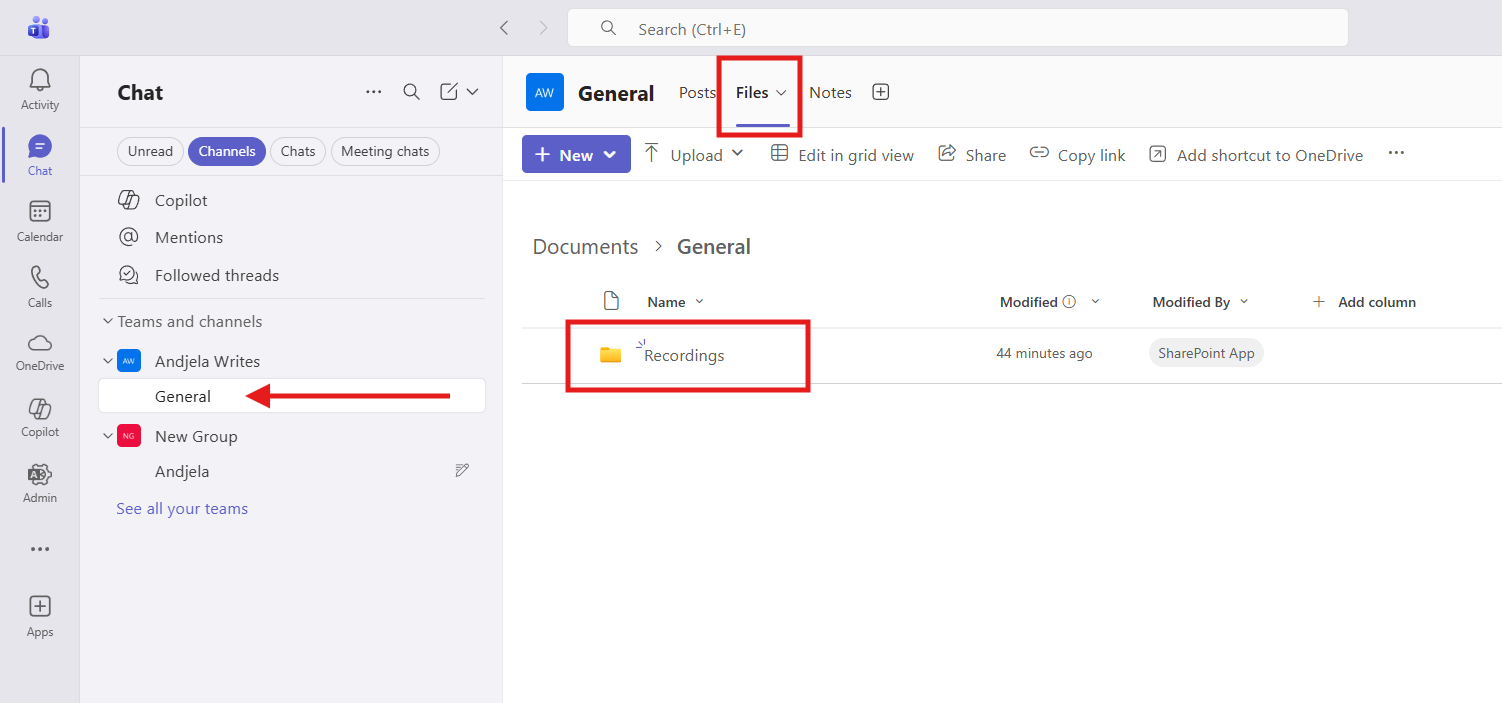Screen dimensions: 1502x703
Task: Toggle the Meeting chats filter chip
Action: 385,152
